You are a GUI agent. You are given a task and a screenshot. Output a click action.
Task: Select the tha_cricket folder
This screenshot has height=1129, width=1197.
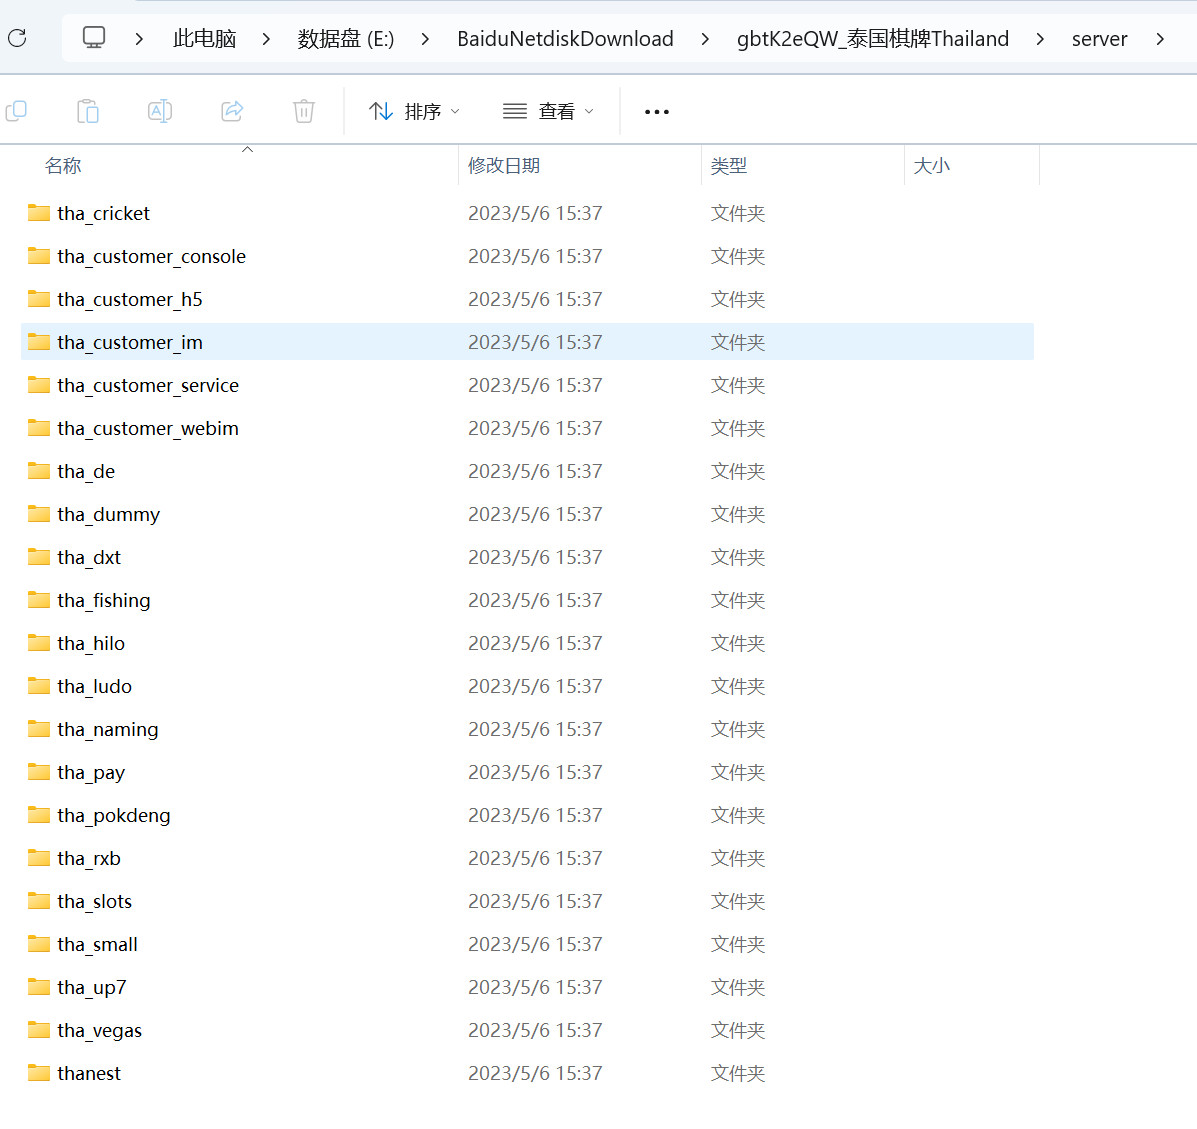(x=103, y=213)
